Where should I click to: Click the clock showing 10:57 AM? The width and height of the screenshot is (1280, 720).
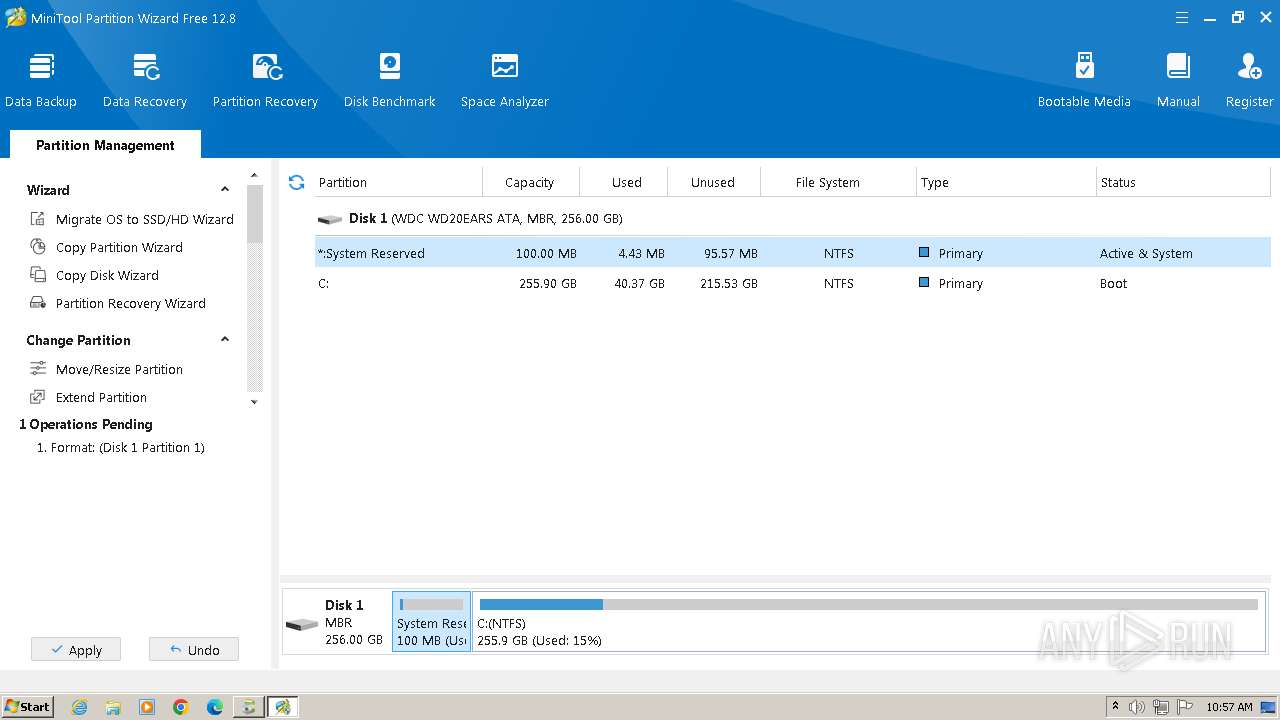coord(1229,707)
